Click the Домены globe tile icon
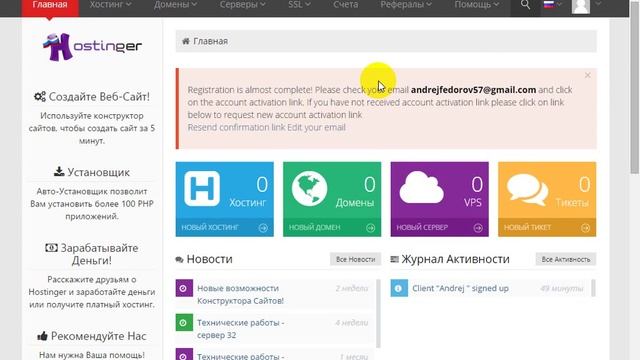Screen dimensions: 640x360 [x=309, y=188]
